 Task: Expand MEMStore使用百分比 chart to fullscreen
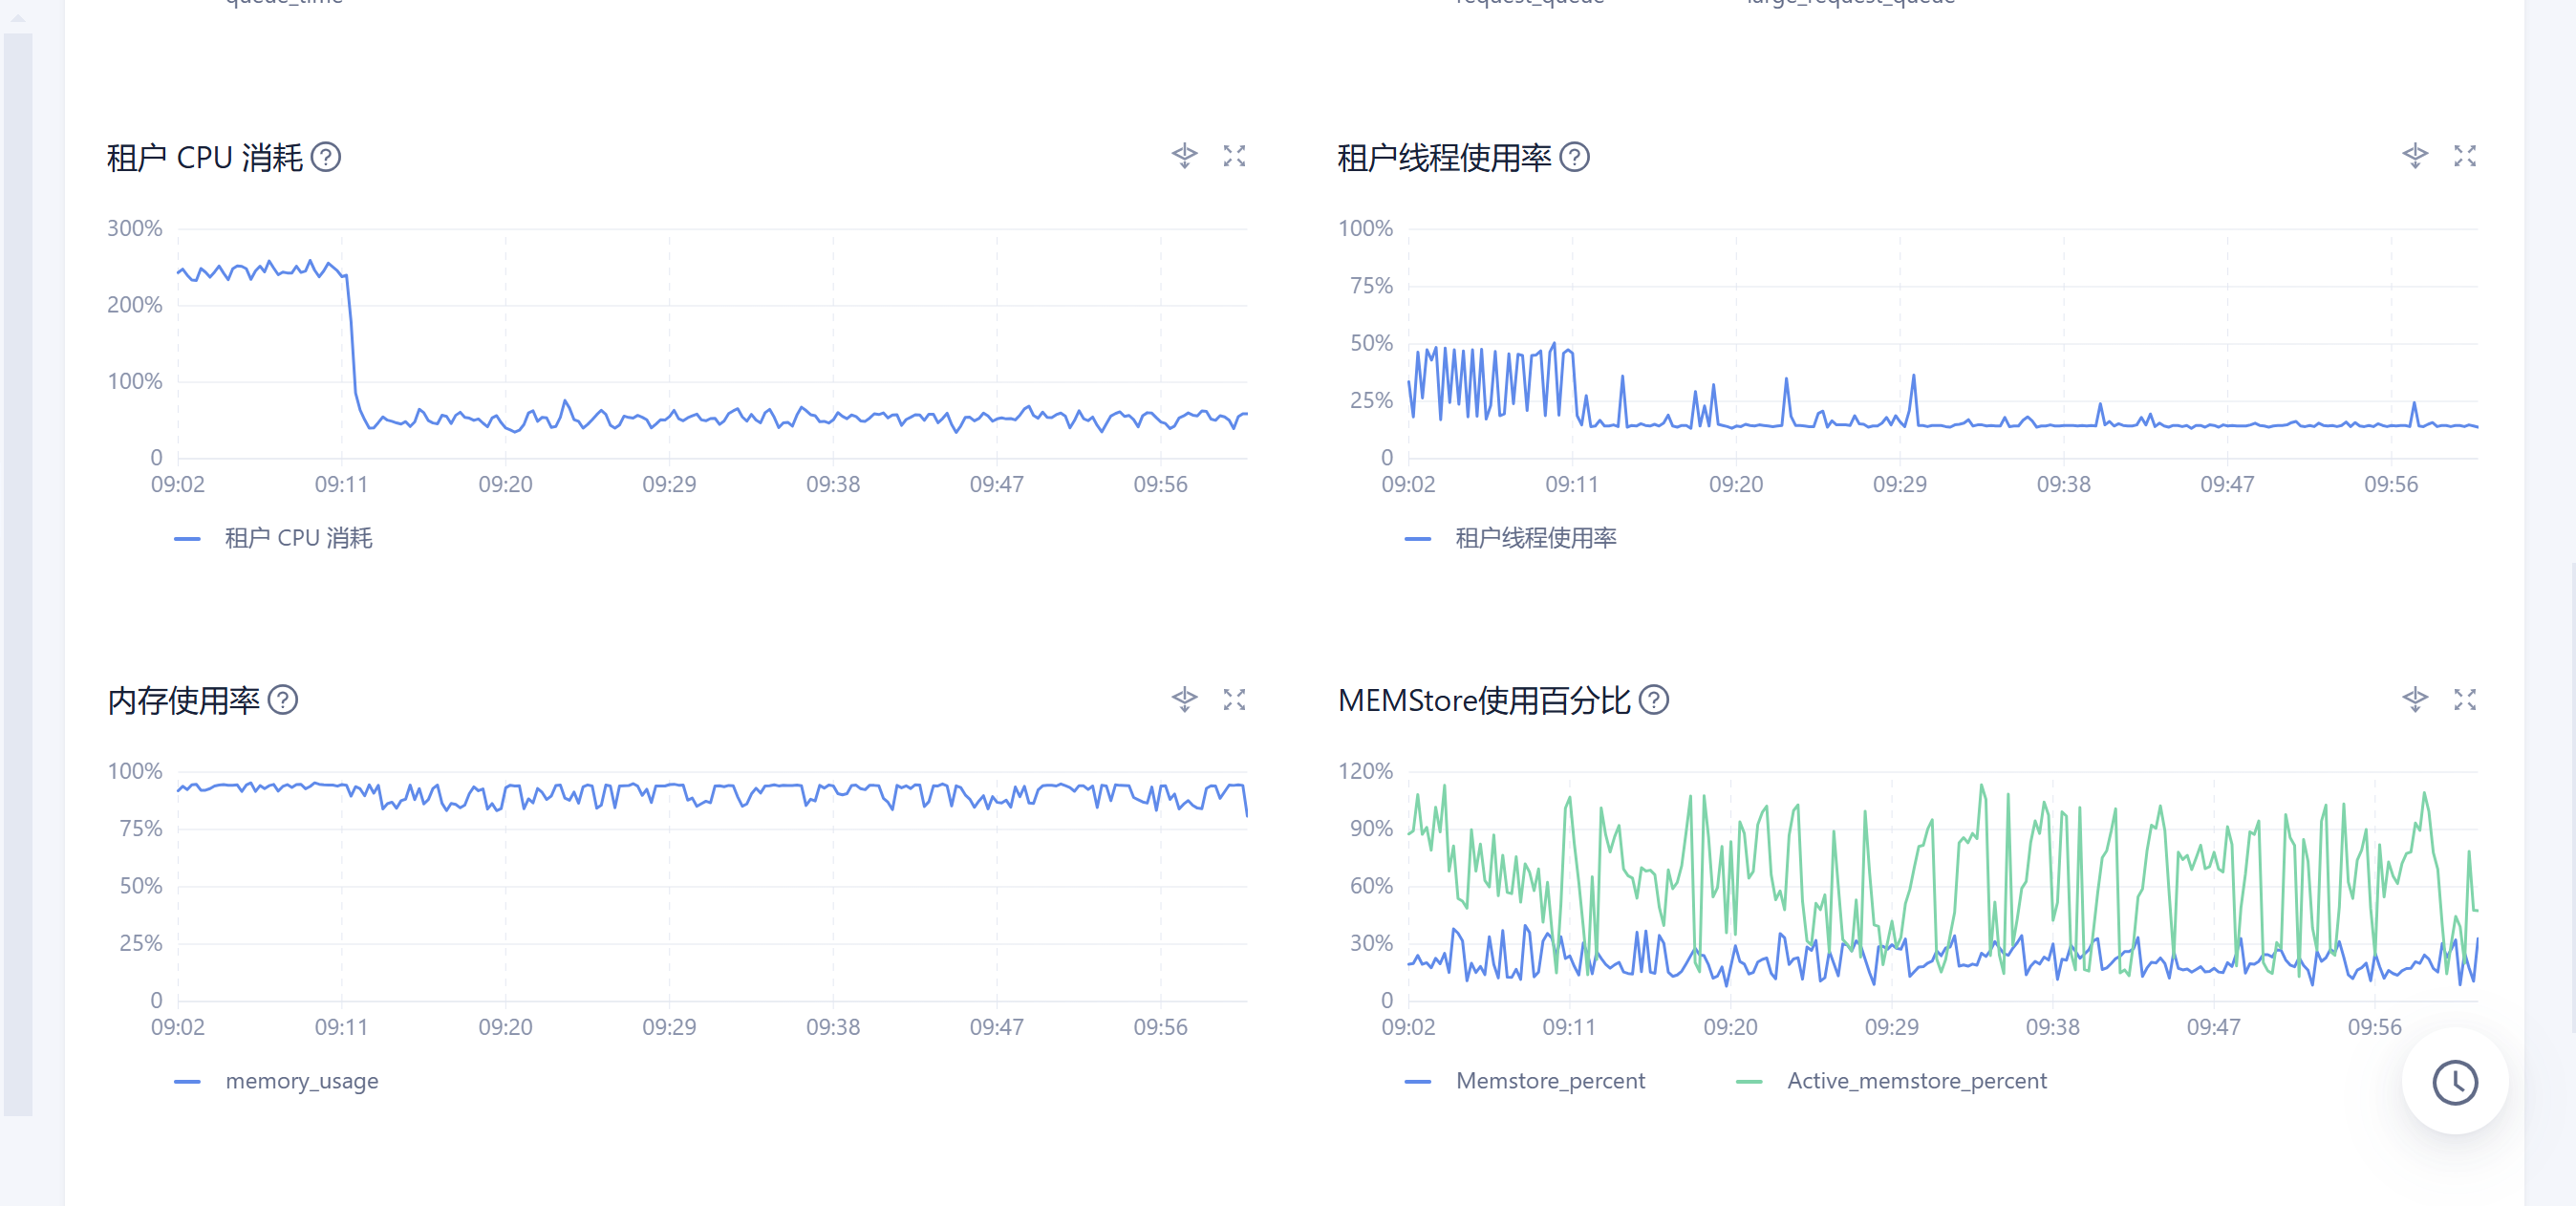point(2464,699)
